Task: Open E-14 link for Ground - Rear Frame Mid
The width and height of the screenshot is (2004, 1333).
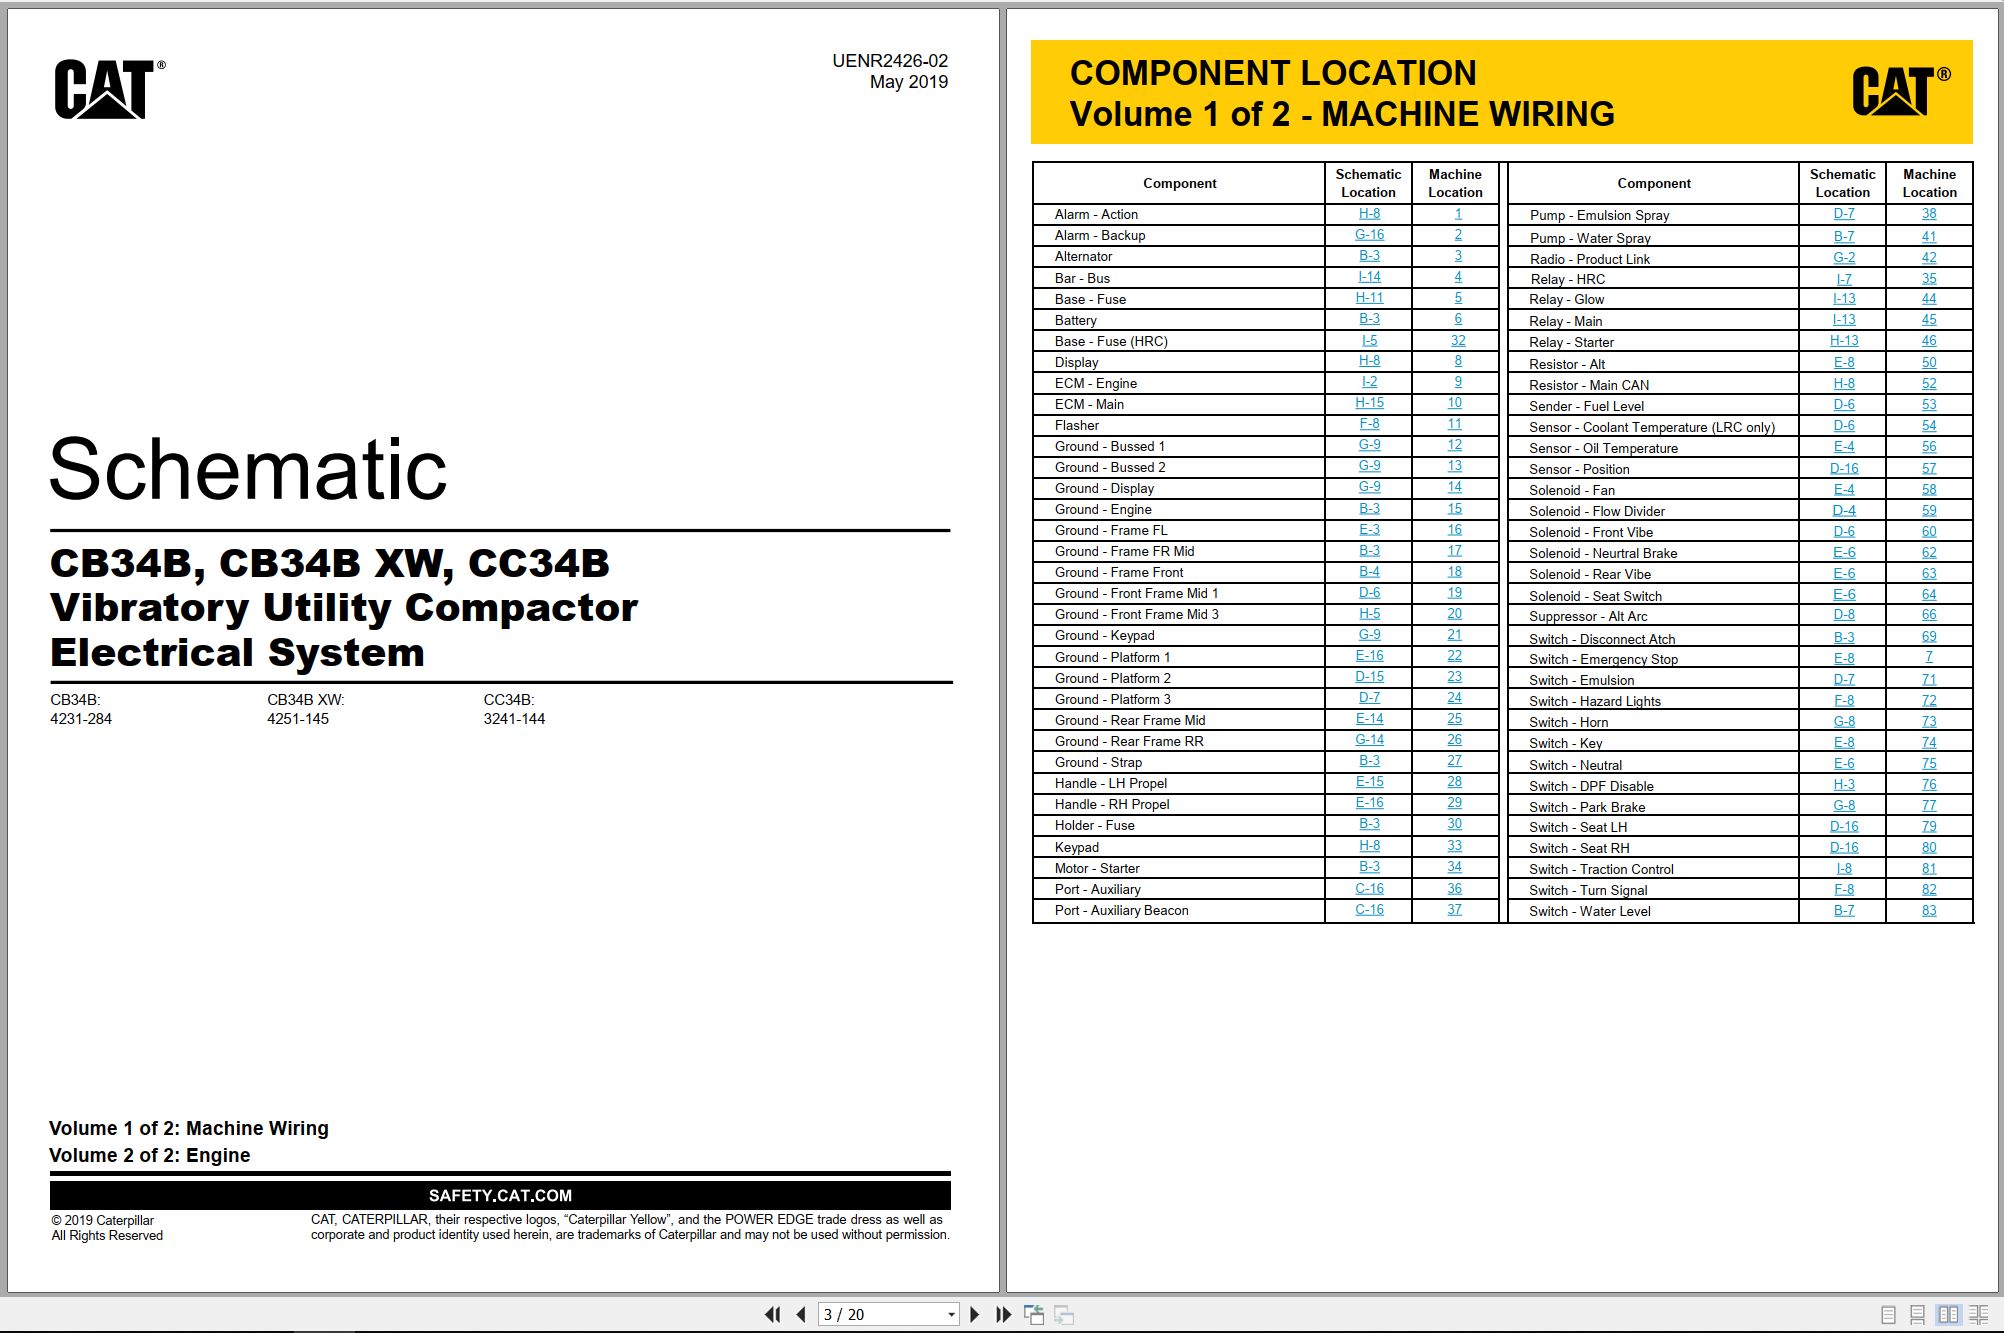Action: tap(1369, 719)
